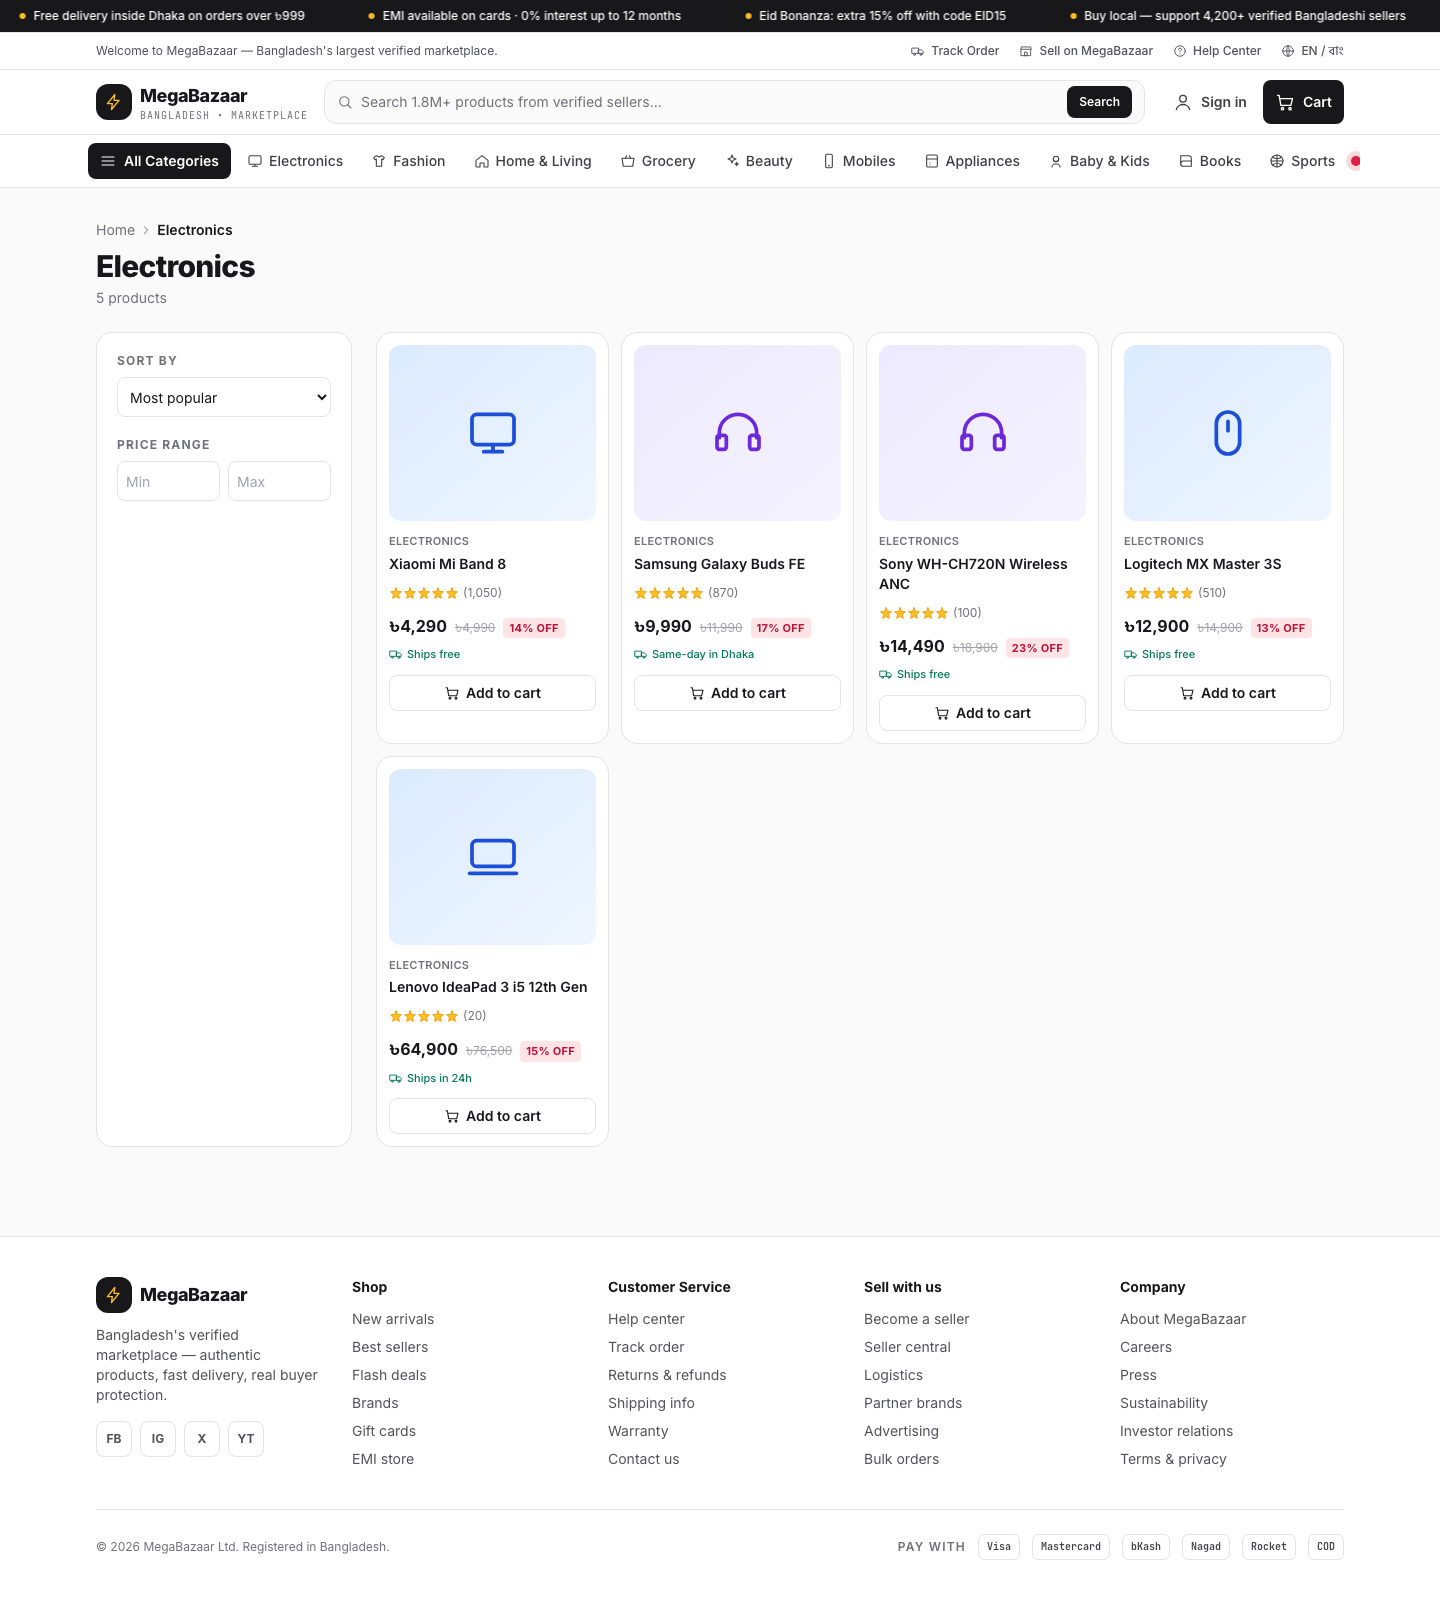Viewport: 1440px width, 1600px height.
Task: Open the Baby & Kids category
Action: (x=1099, y=161)
